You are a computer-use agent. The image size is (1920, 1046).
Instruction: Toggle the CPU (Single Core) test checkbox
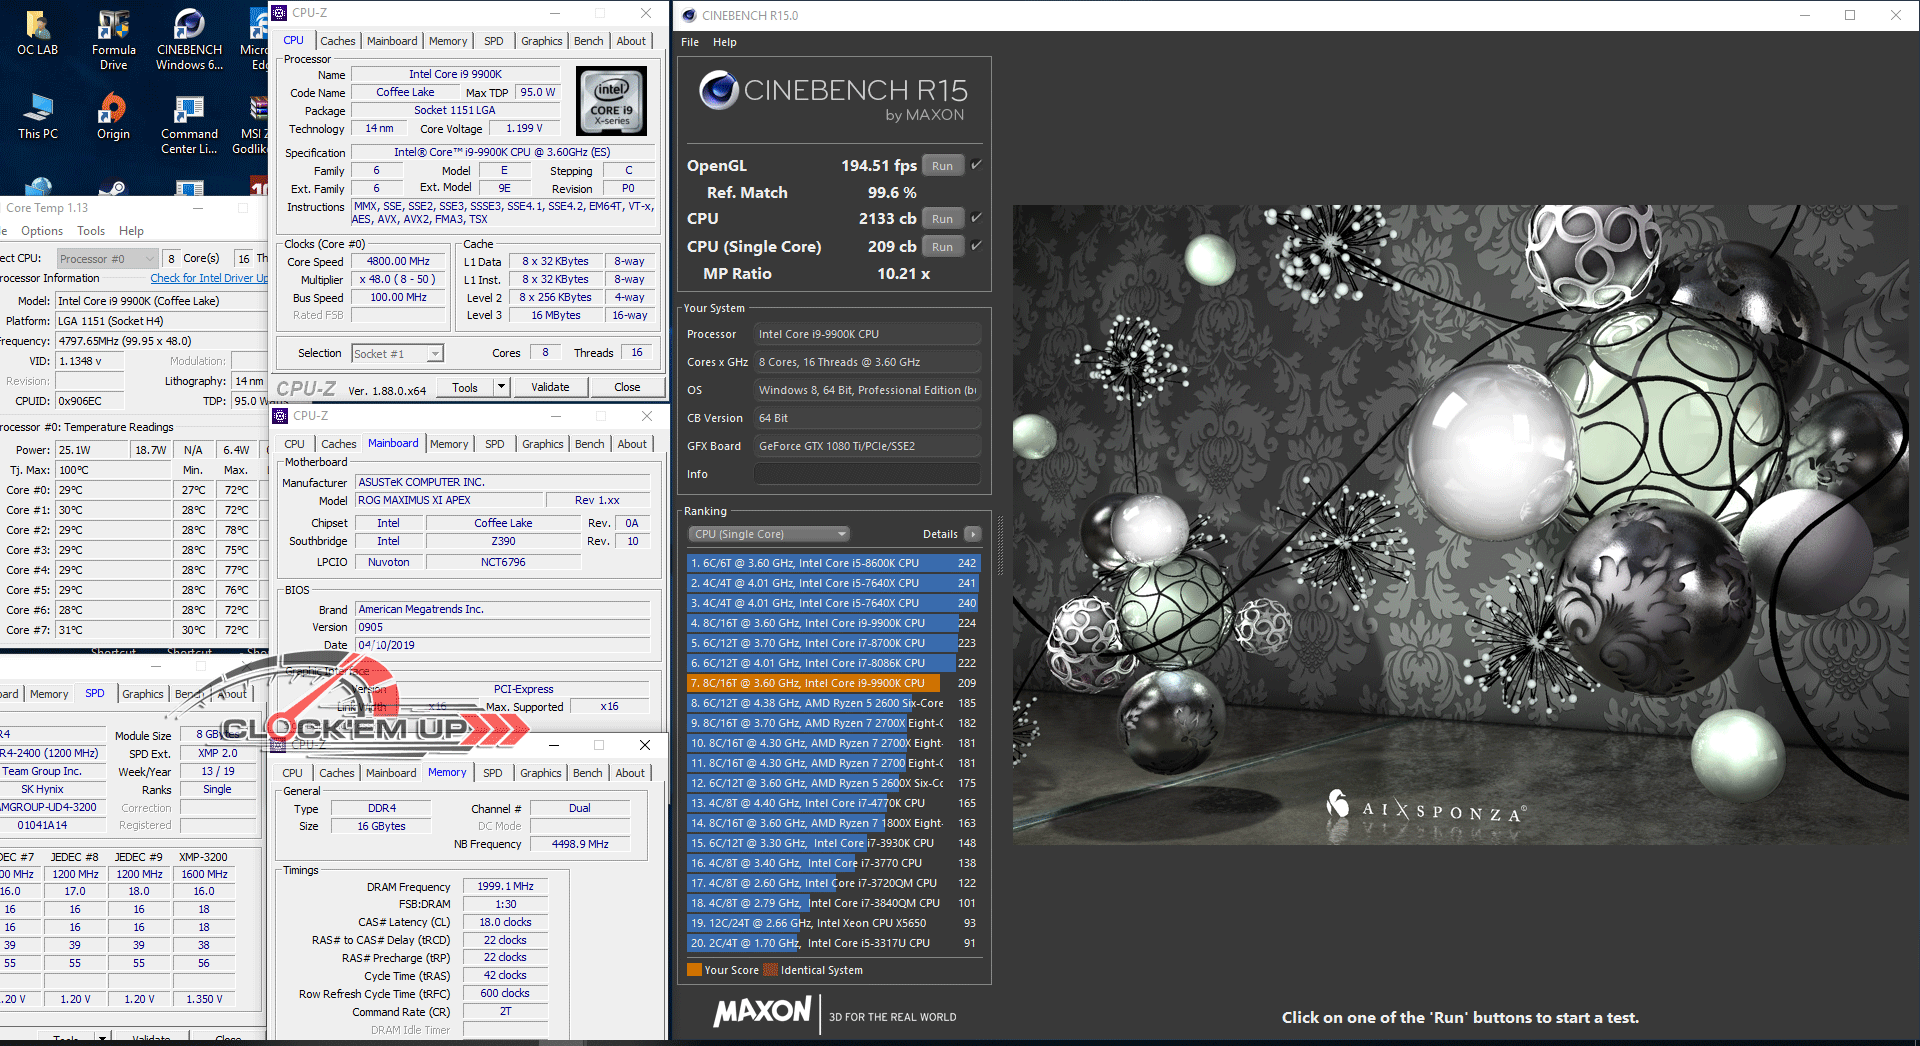977,246
